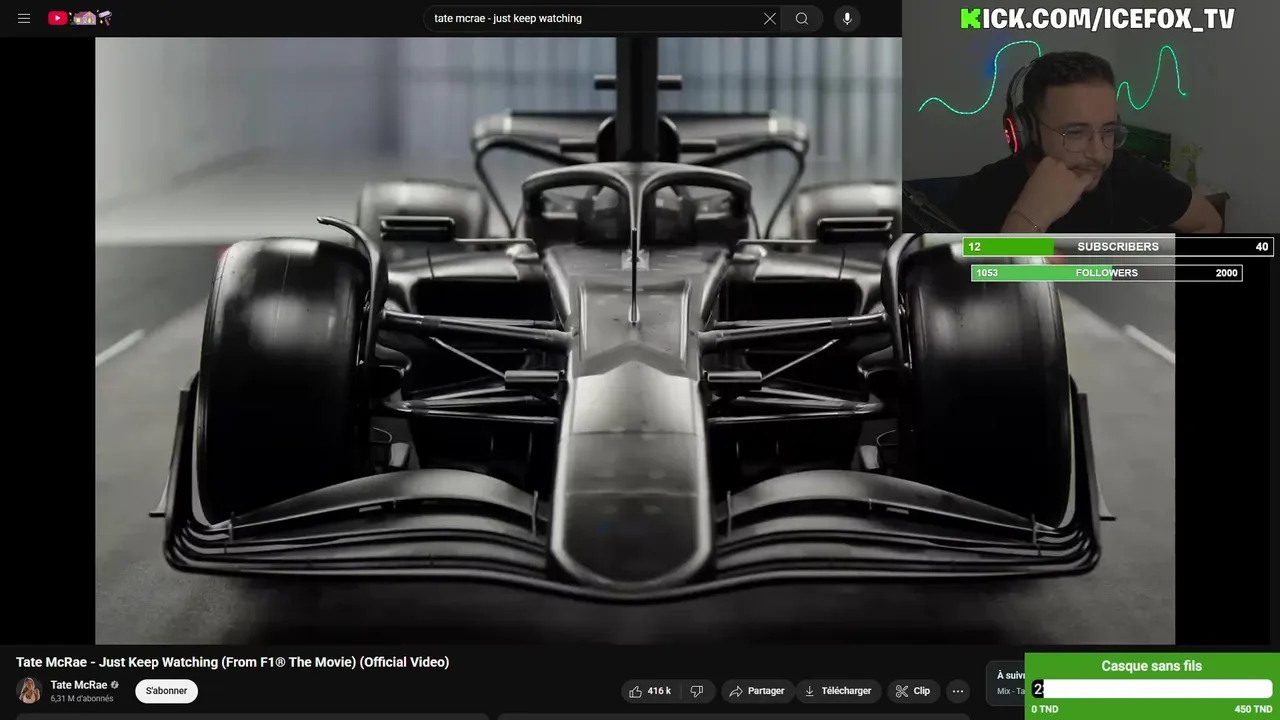Download the video with Télécharger
This screenshot has width=1280, height=720.
click(x=838, y=691)
